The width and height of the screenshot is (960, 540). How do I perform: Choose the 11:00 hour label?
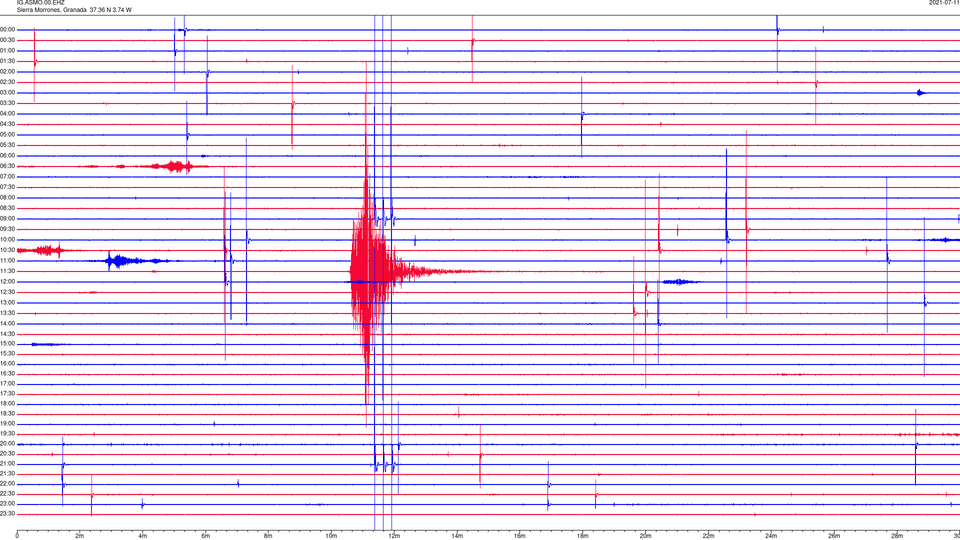8,261
